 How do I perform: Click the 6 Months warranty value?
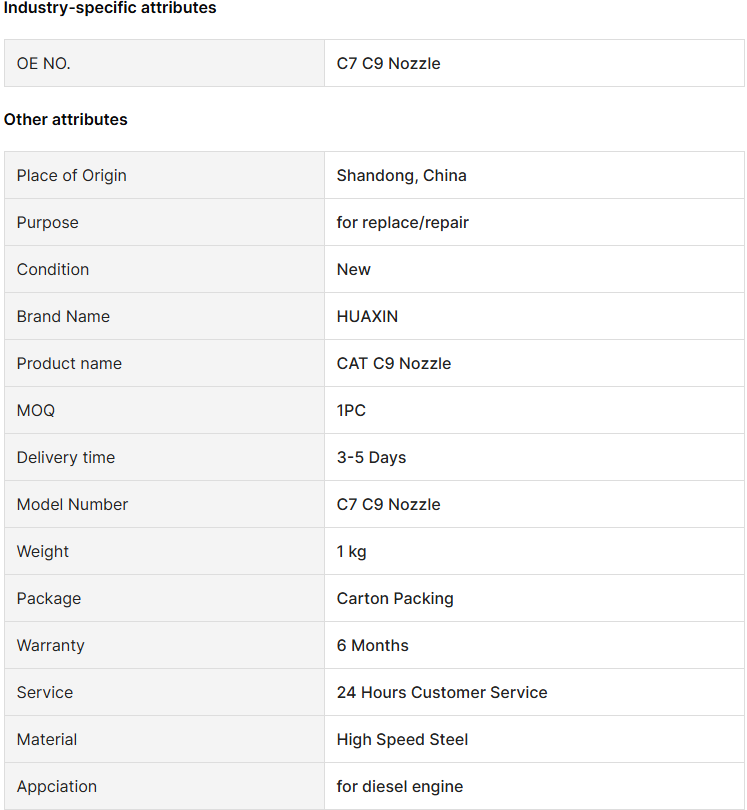[x=372, y=646]
